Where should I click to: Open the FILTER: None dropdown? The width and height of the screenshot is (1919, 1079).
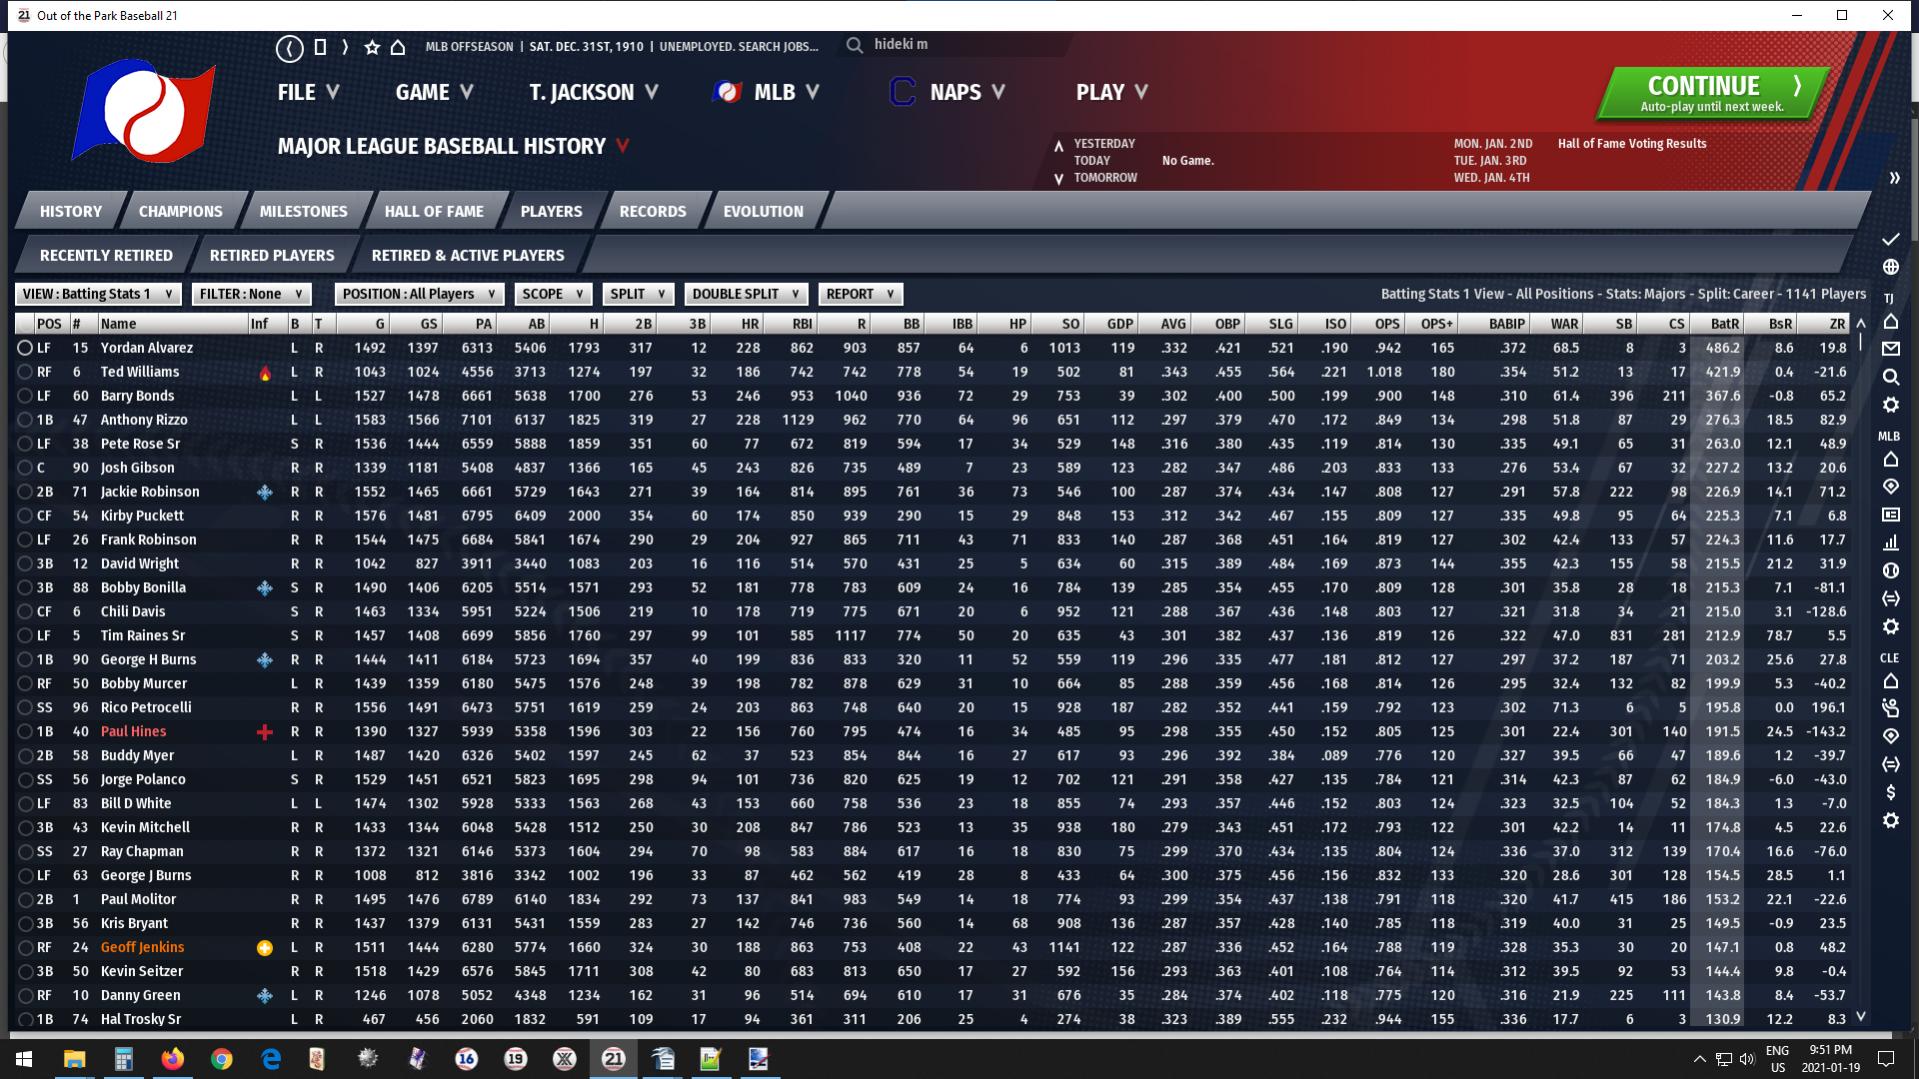click(250, 294)
